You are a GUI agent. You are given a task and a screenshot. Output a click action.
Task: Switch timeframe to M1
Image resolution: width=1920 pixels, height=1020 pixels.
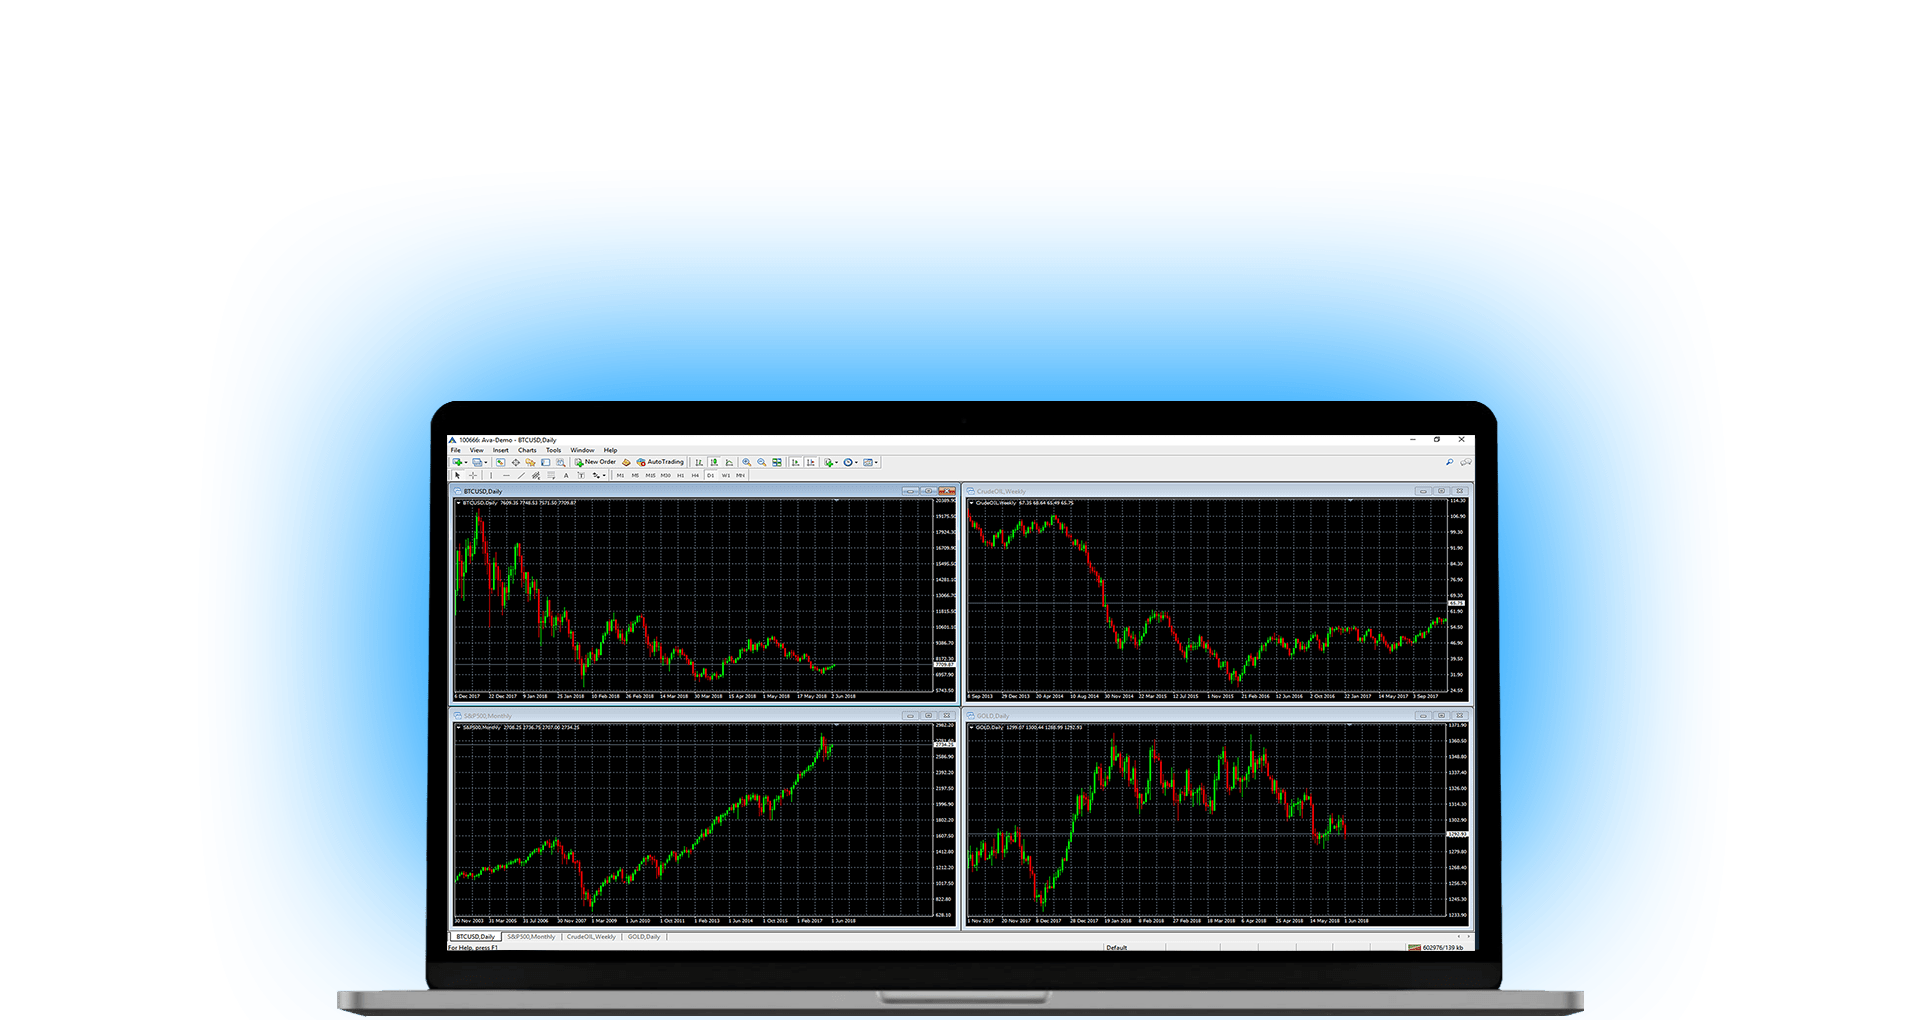[620, 475]
